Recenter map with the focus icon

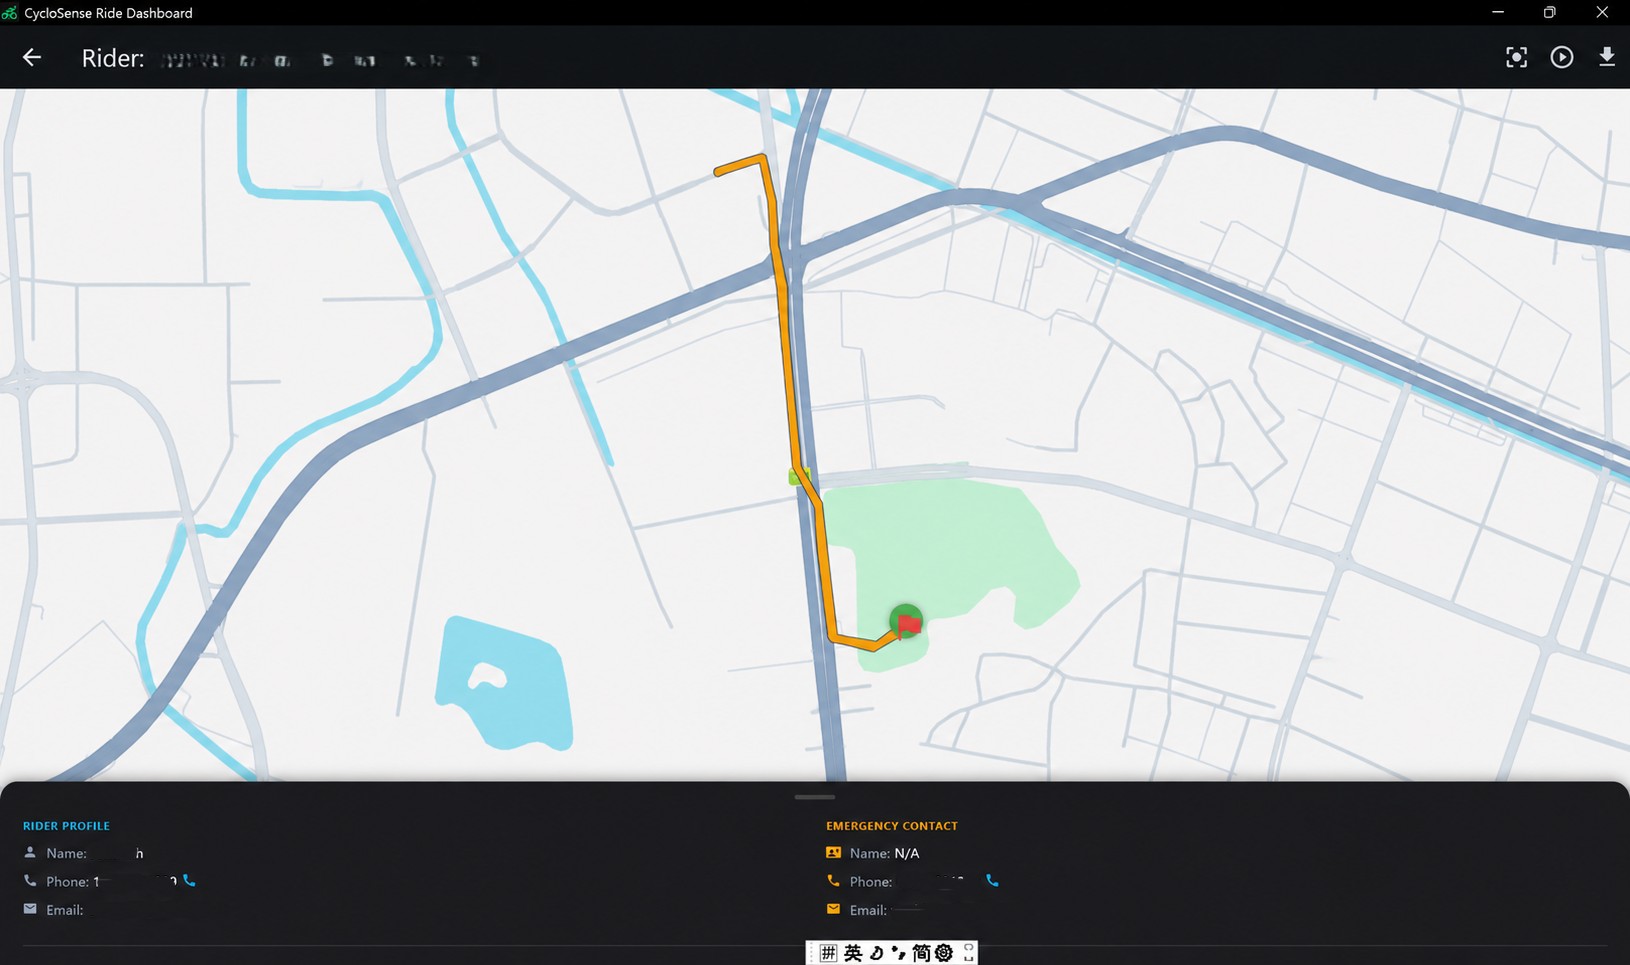[x=1516, y=58]
